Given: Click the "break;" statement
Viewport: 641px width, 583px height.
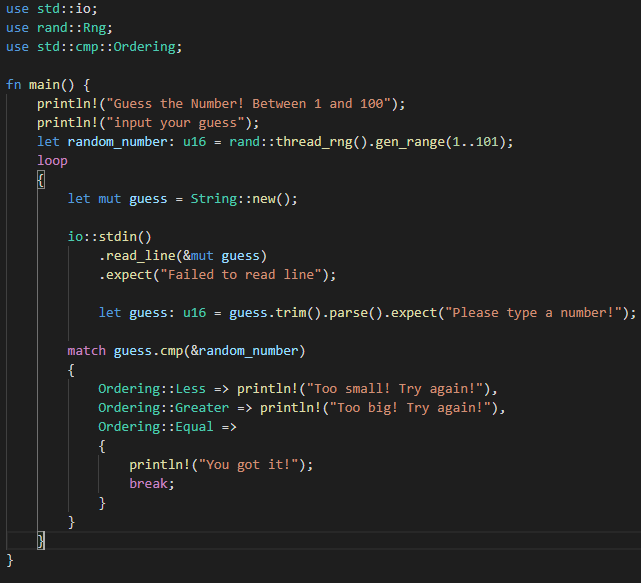Looking at the screenshot, I should 152,484.
